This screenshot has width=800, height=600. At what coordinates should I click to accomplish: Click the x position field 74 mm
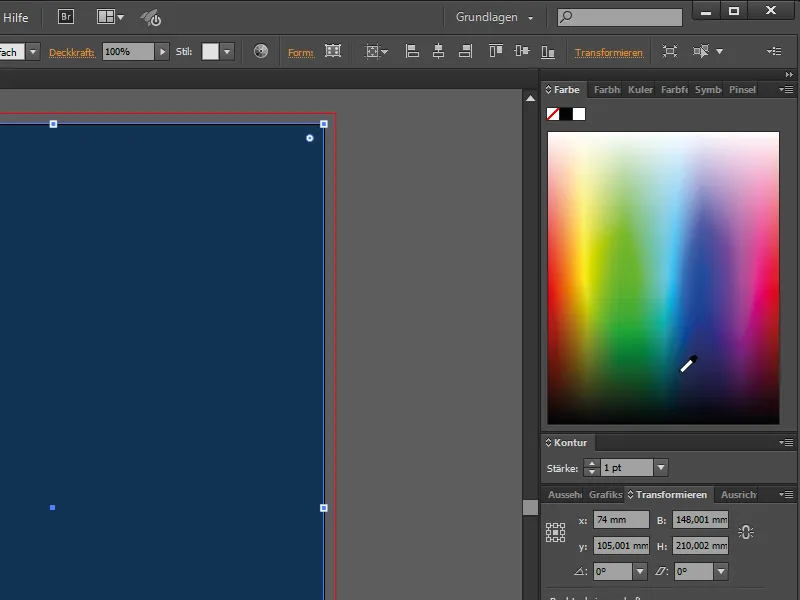pos(621,520)
